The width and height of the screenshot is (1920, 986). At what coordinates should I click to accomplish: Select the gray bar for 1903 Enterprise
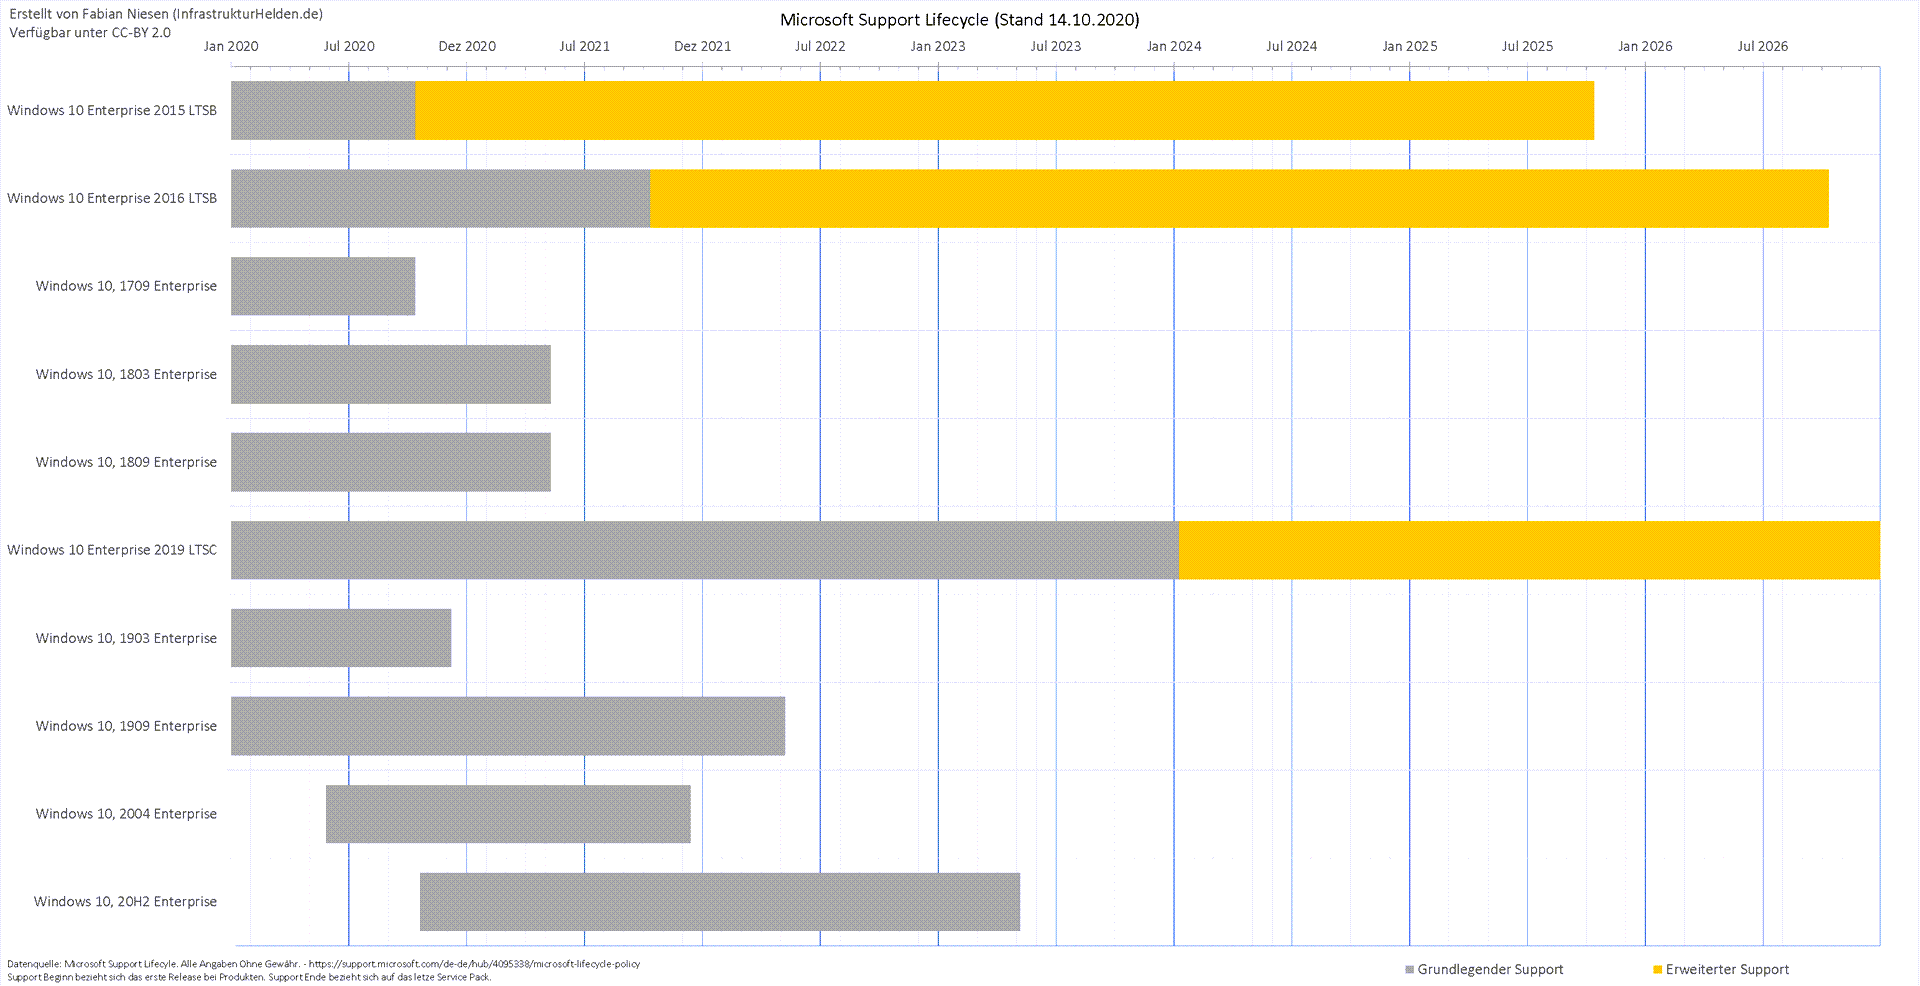[x=341, y=638]
